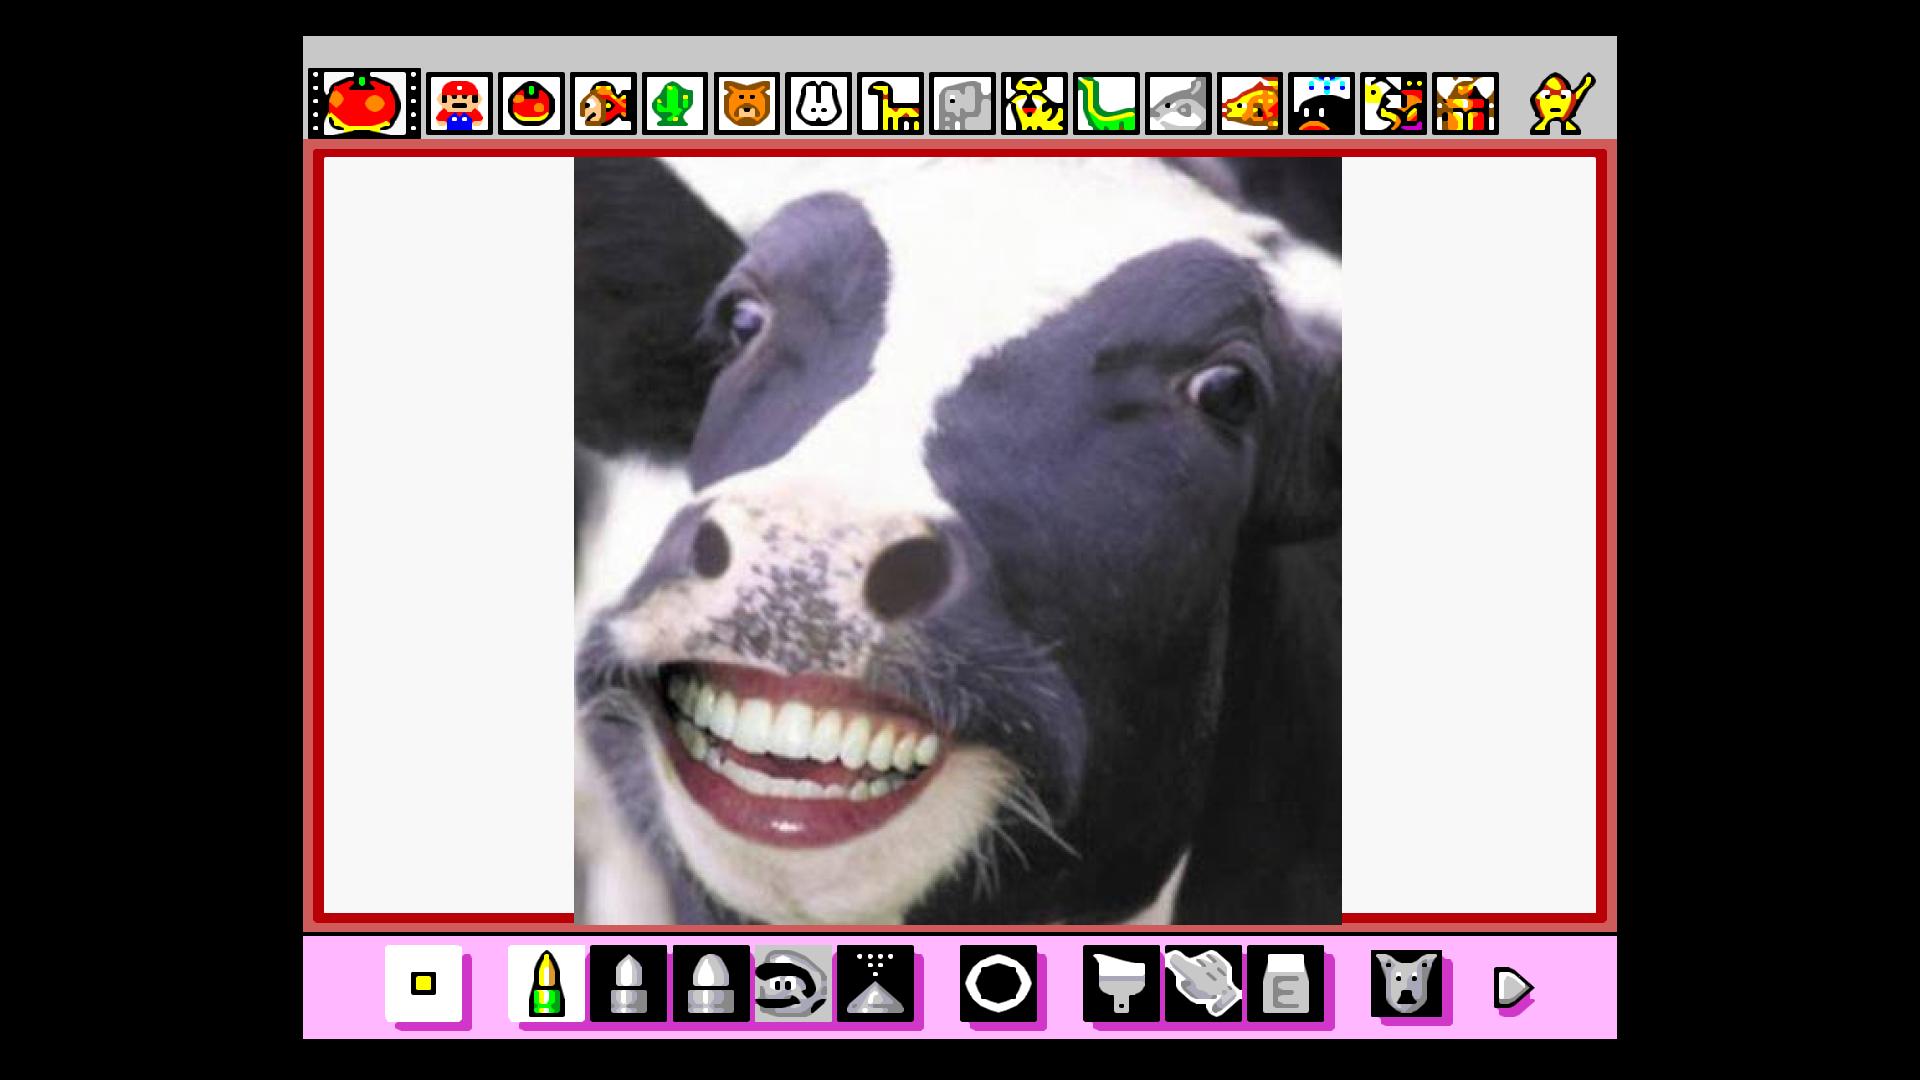Select the small pen tool
1920x1080 pixels.
pyautogui.click(x=546, y=983)
